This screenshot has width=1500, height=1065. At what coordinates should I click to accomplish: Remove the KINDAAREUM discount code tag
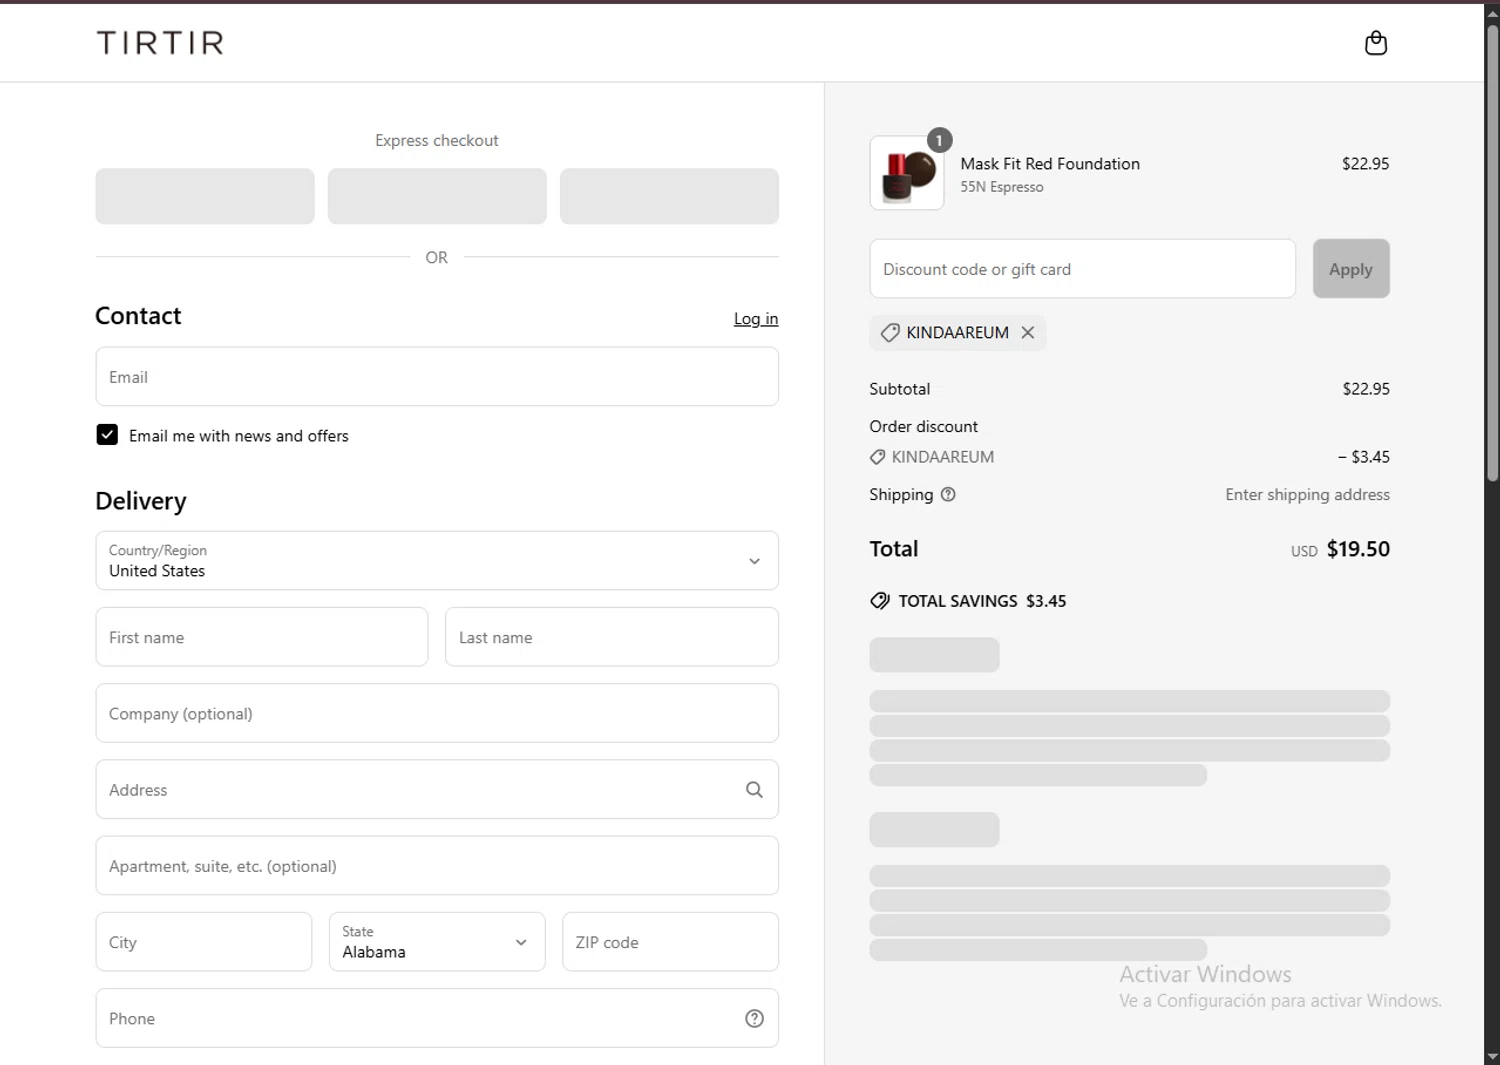1027,333
